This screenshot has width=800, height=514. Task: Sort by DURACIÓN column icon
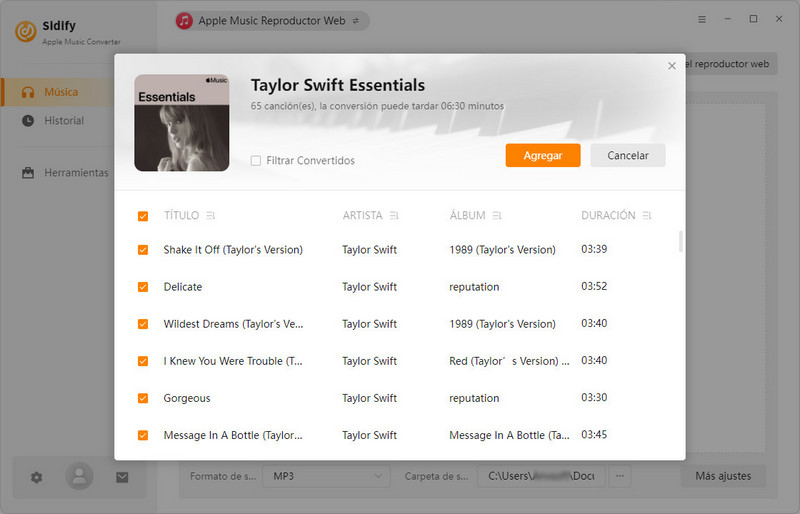pos(647,216)
